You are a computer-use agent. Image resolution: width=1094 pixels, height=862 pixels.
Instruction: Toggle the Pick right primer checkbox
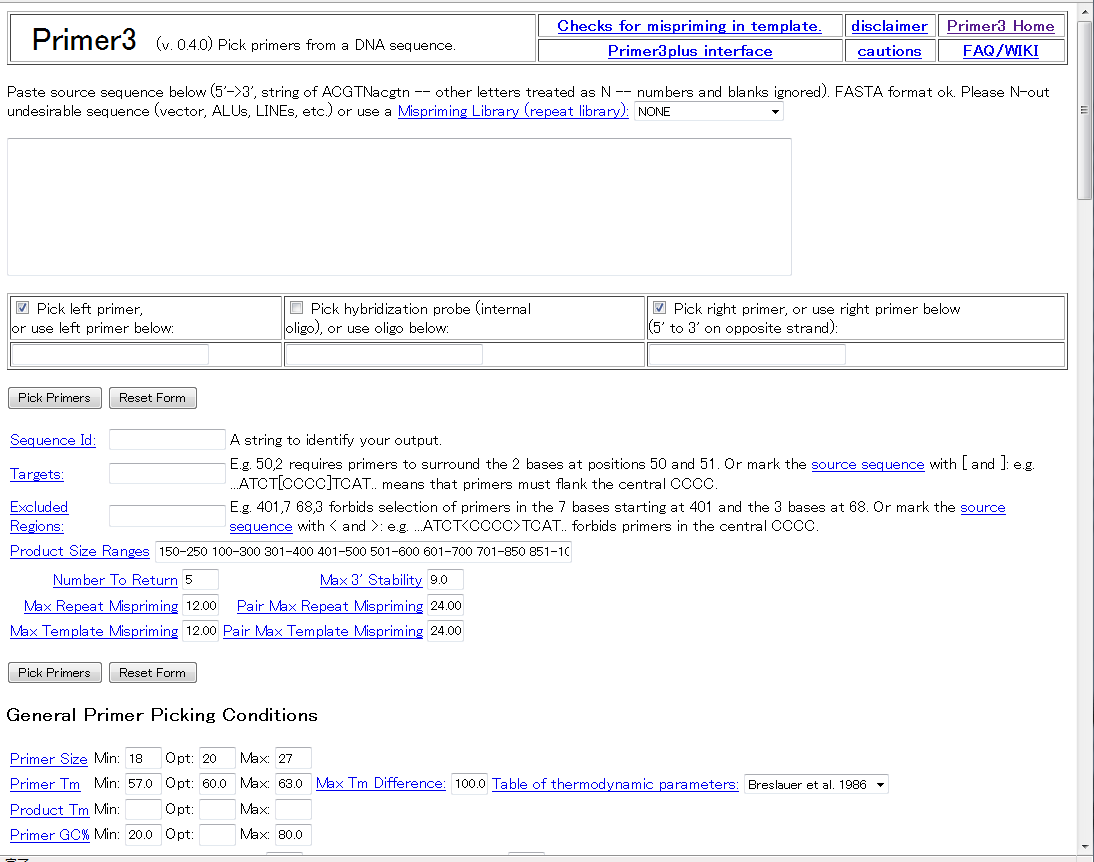[659, 308]
